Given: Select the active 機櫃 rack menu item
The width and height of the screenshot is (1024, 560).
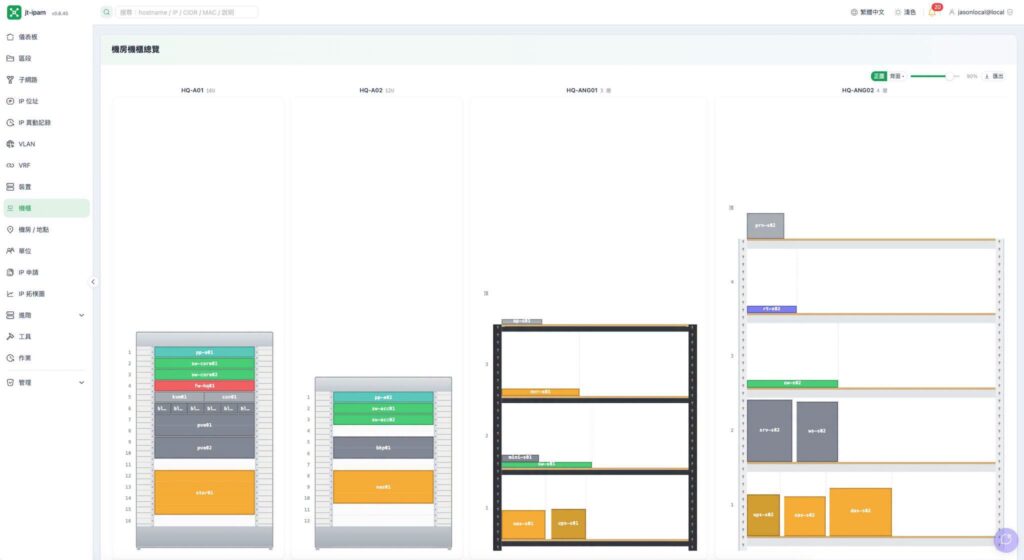Looking at the screenshot, I should click(x=46, y=208).
